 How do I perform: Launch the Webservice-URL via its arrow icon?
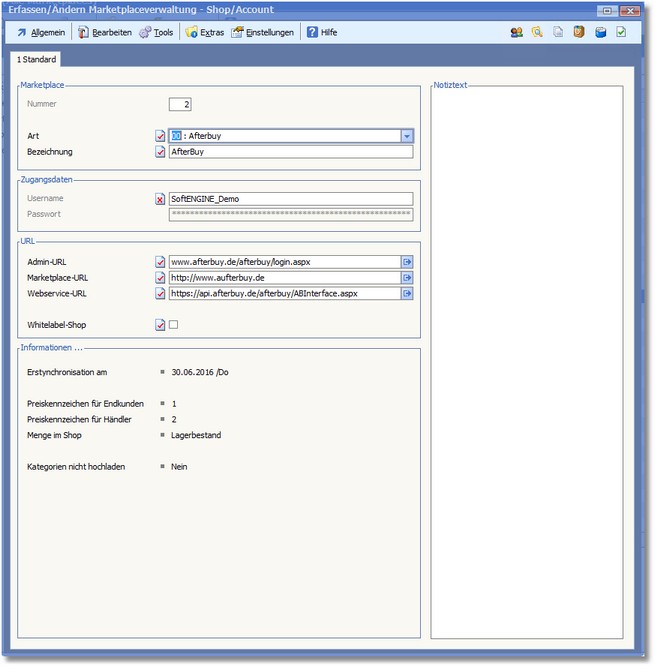(407, 294)
